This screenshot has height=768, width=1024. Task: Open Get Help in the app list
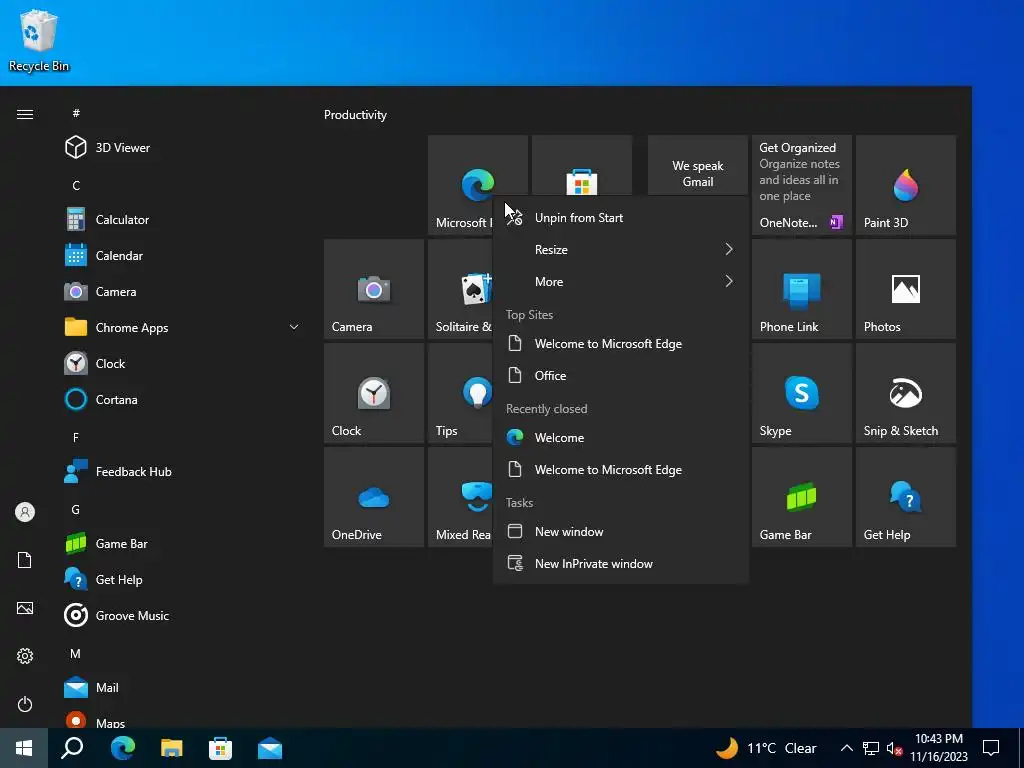coord(180,579)
